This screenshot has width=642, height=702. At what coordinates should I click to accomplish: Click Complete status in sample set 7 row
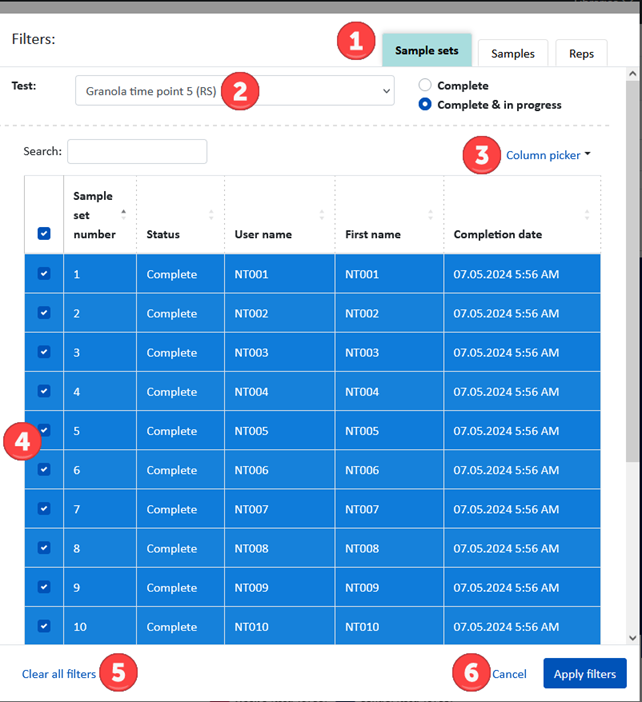pyautogui.click(x=180, y=509)
